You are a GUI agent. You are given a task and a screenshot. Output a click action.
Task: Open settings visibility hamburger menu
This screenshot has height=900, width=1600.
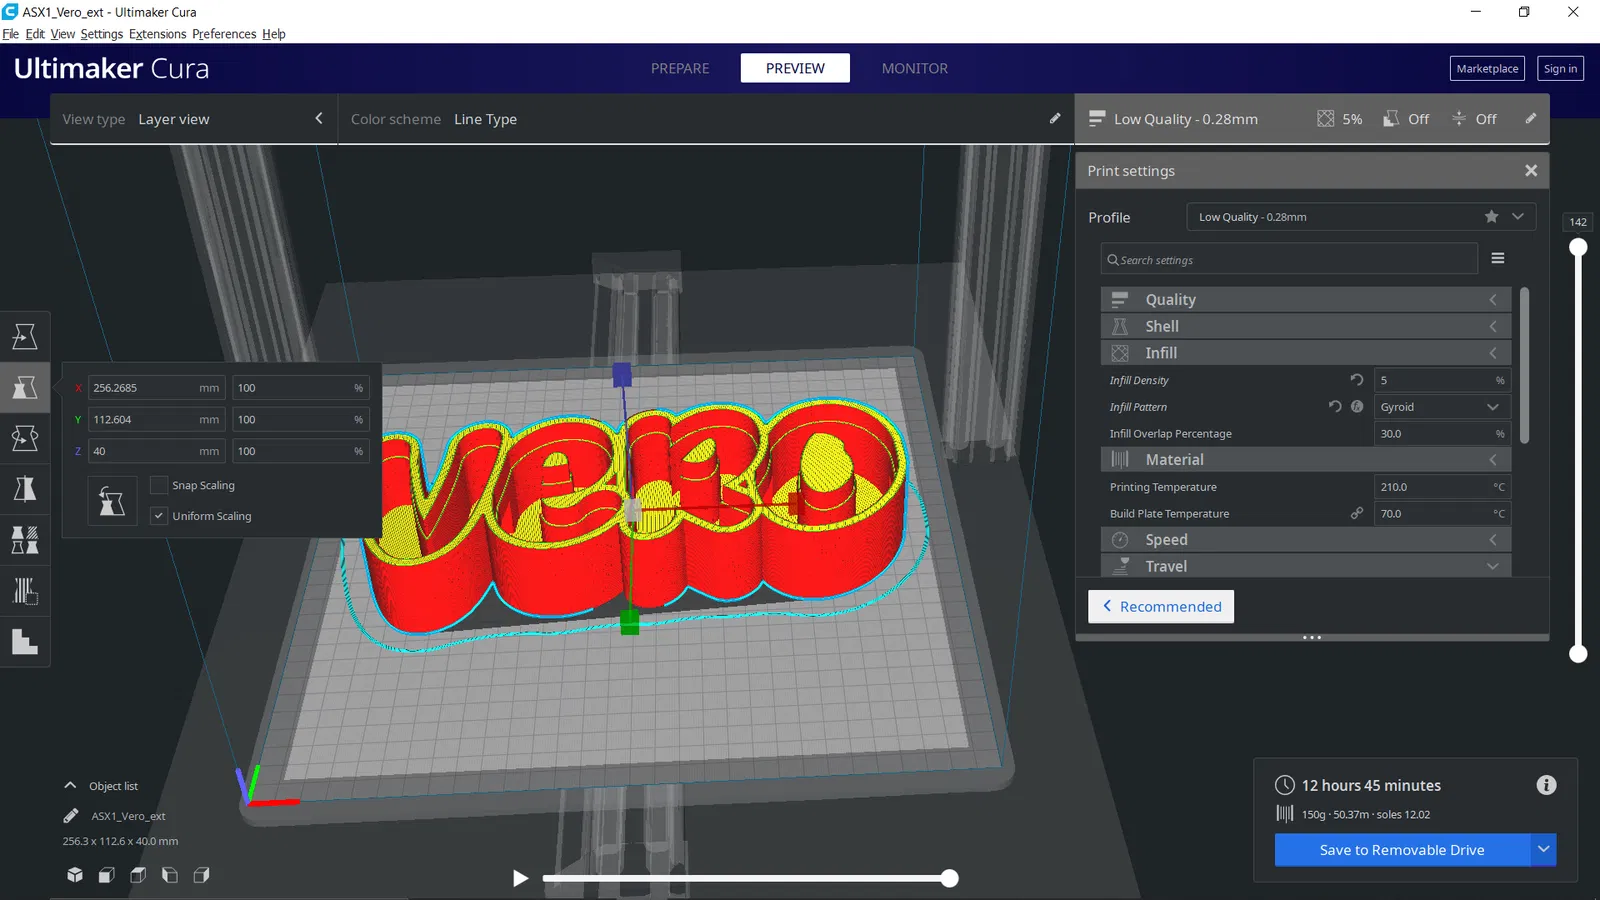(1498, 258)
